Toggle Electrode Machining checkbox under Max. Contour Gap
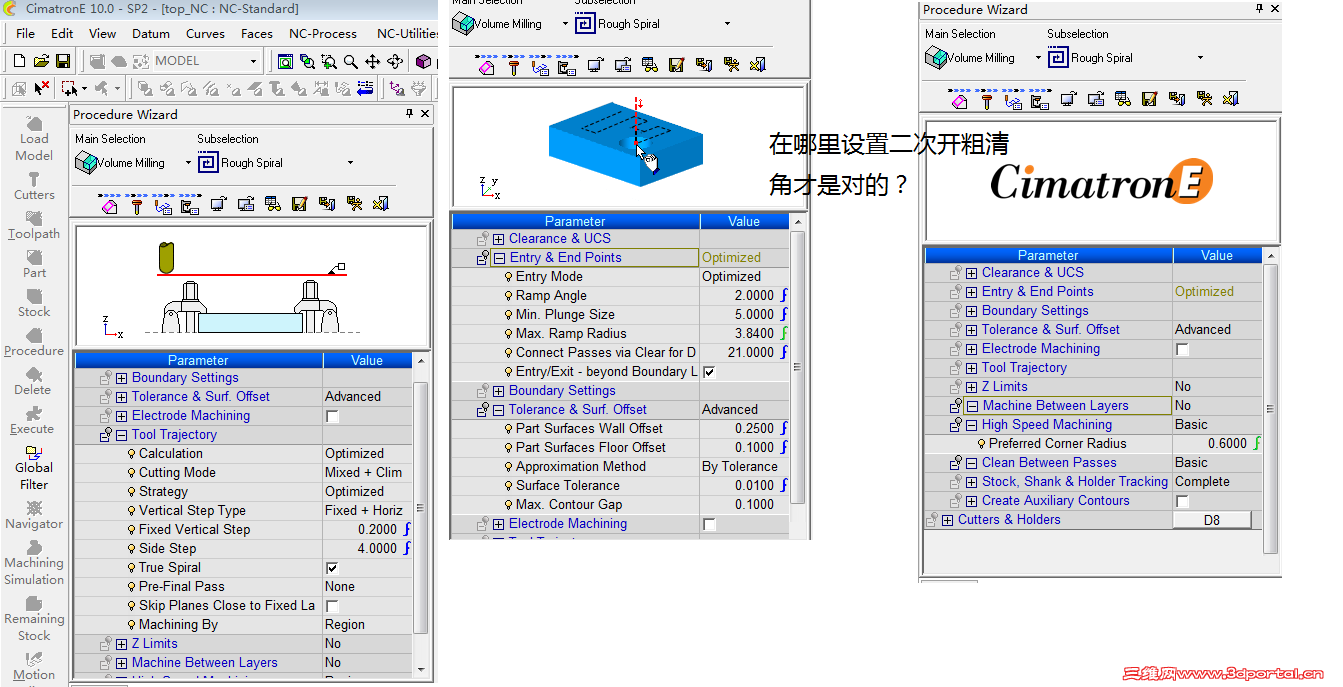The image size is (1343, 687). (x=709, y=524)
